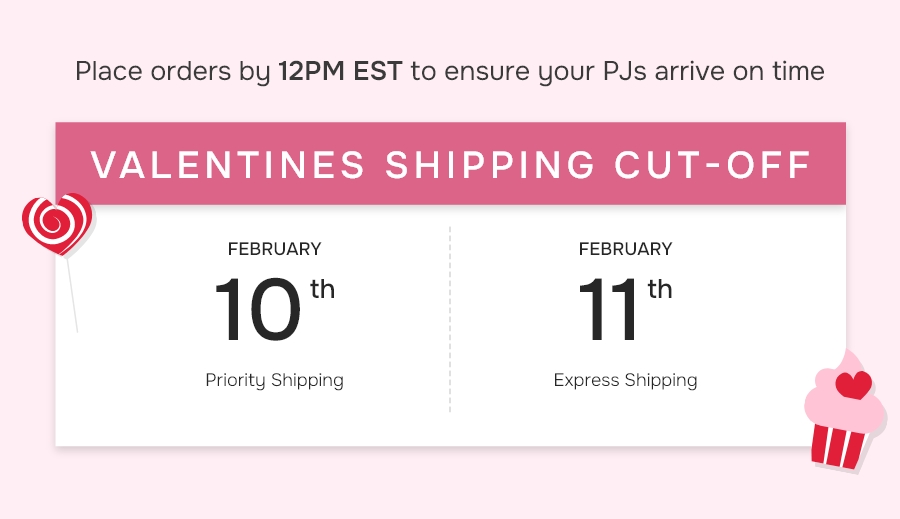Click the bold 12PM EST text
Screen dimensions: 900x519
340,71
